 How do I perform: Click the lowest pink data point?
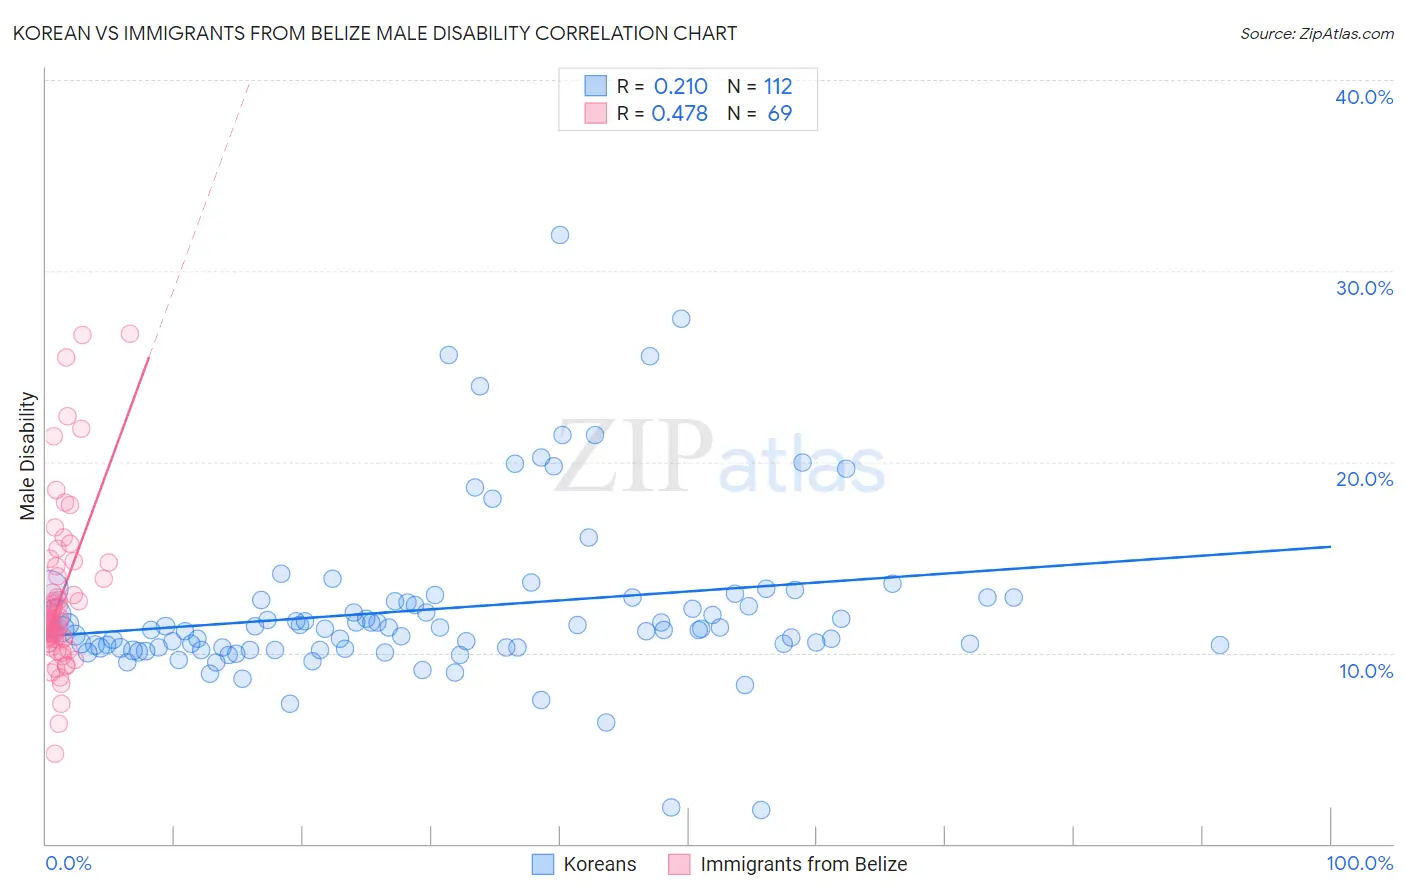tap(55, 754)
